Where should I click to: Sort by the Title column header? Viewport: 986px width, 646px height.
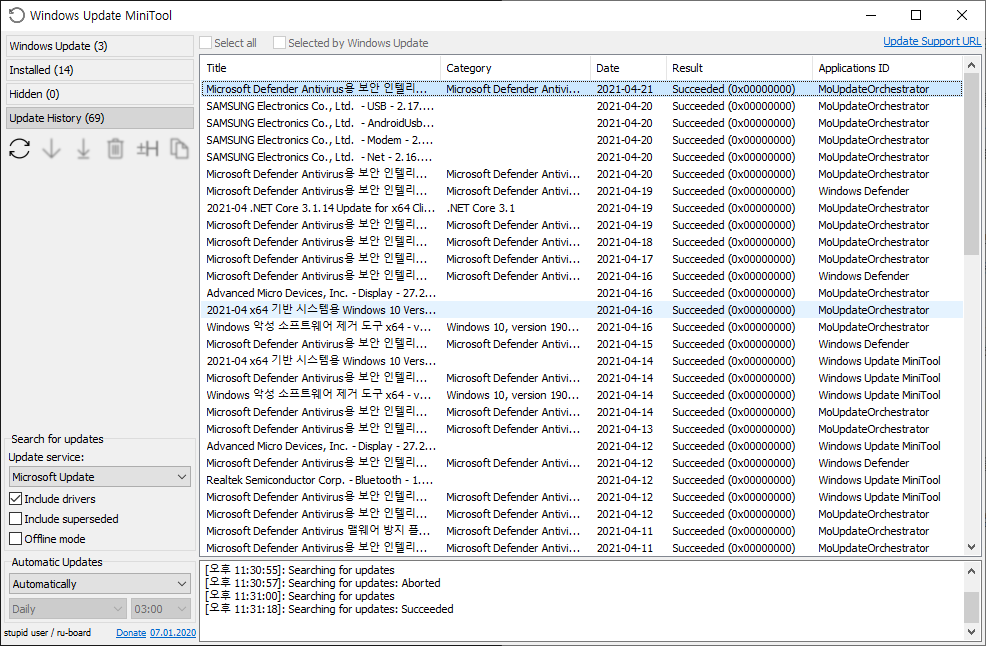tap(321, 68)
